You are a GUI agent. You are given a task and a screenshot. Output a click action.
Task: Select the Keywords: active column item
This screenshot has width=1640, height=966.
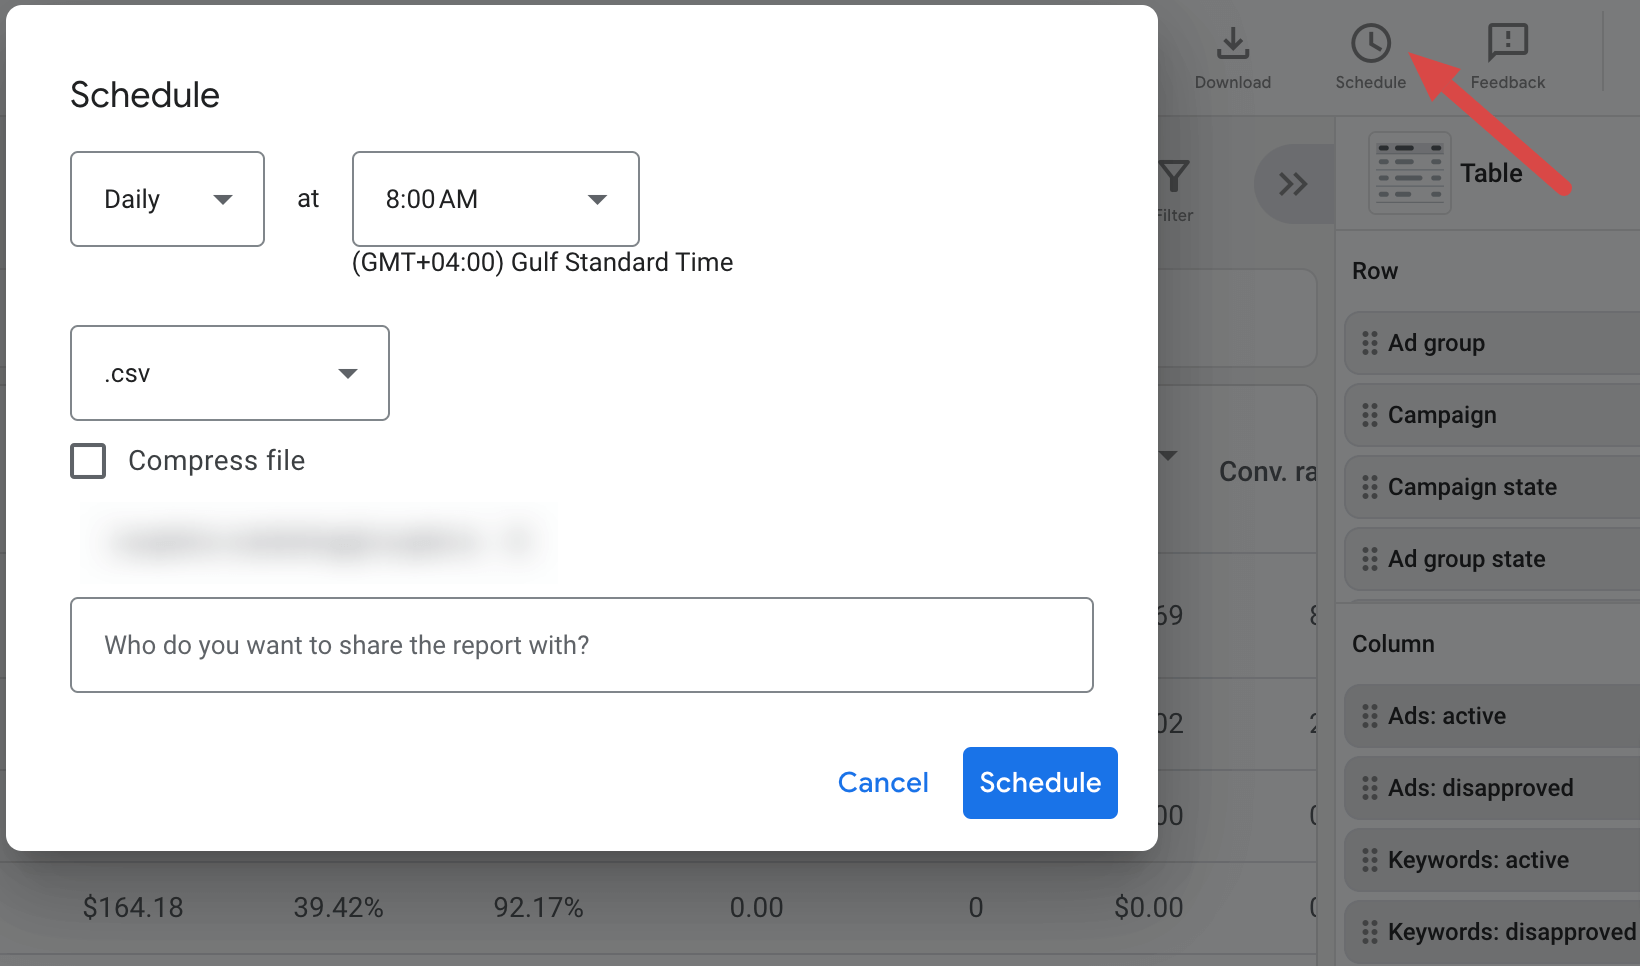[1492, 860]
